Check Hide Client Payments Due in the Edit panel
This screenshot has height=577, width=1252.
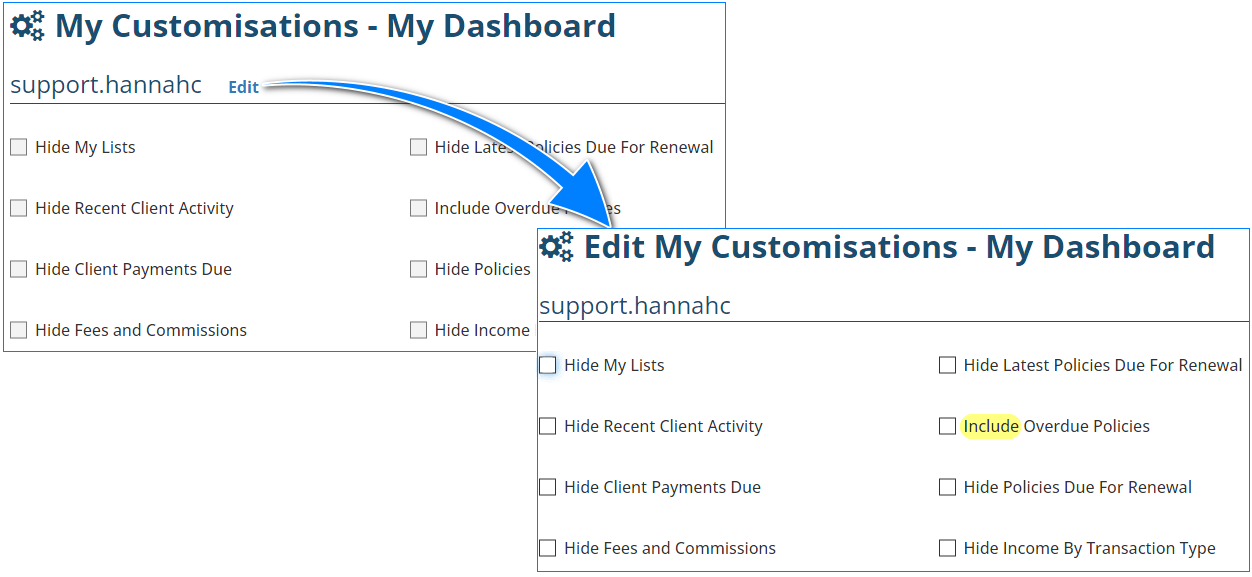[548, 488]
